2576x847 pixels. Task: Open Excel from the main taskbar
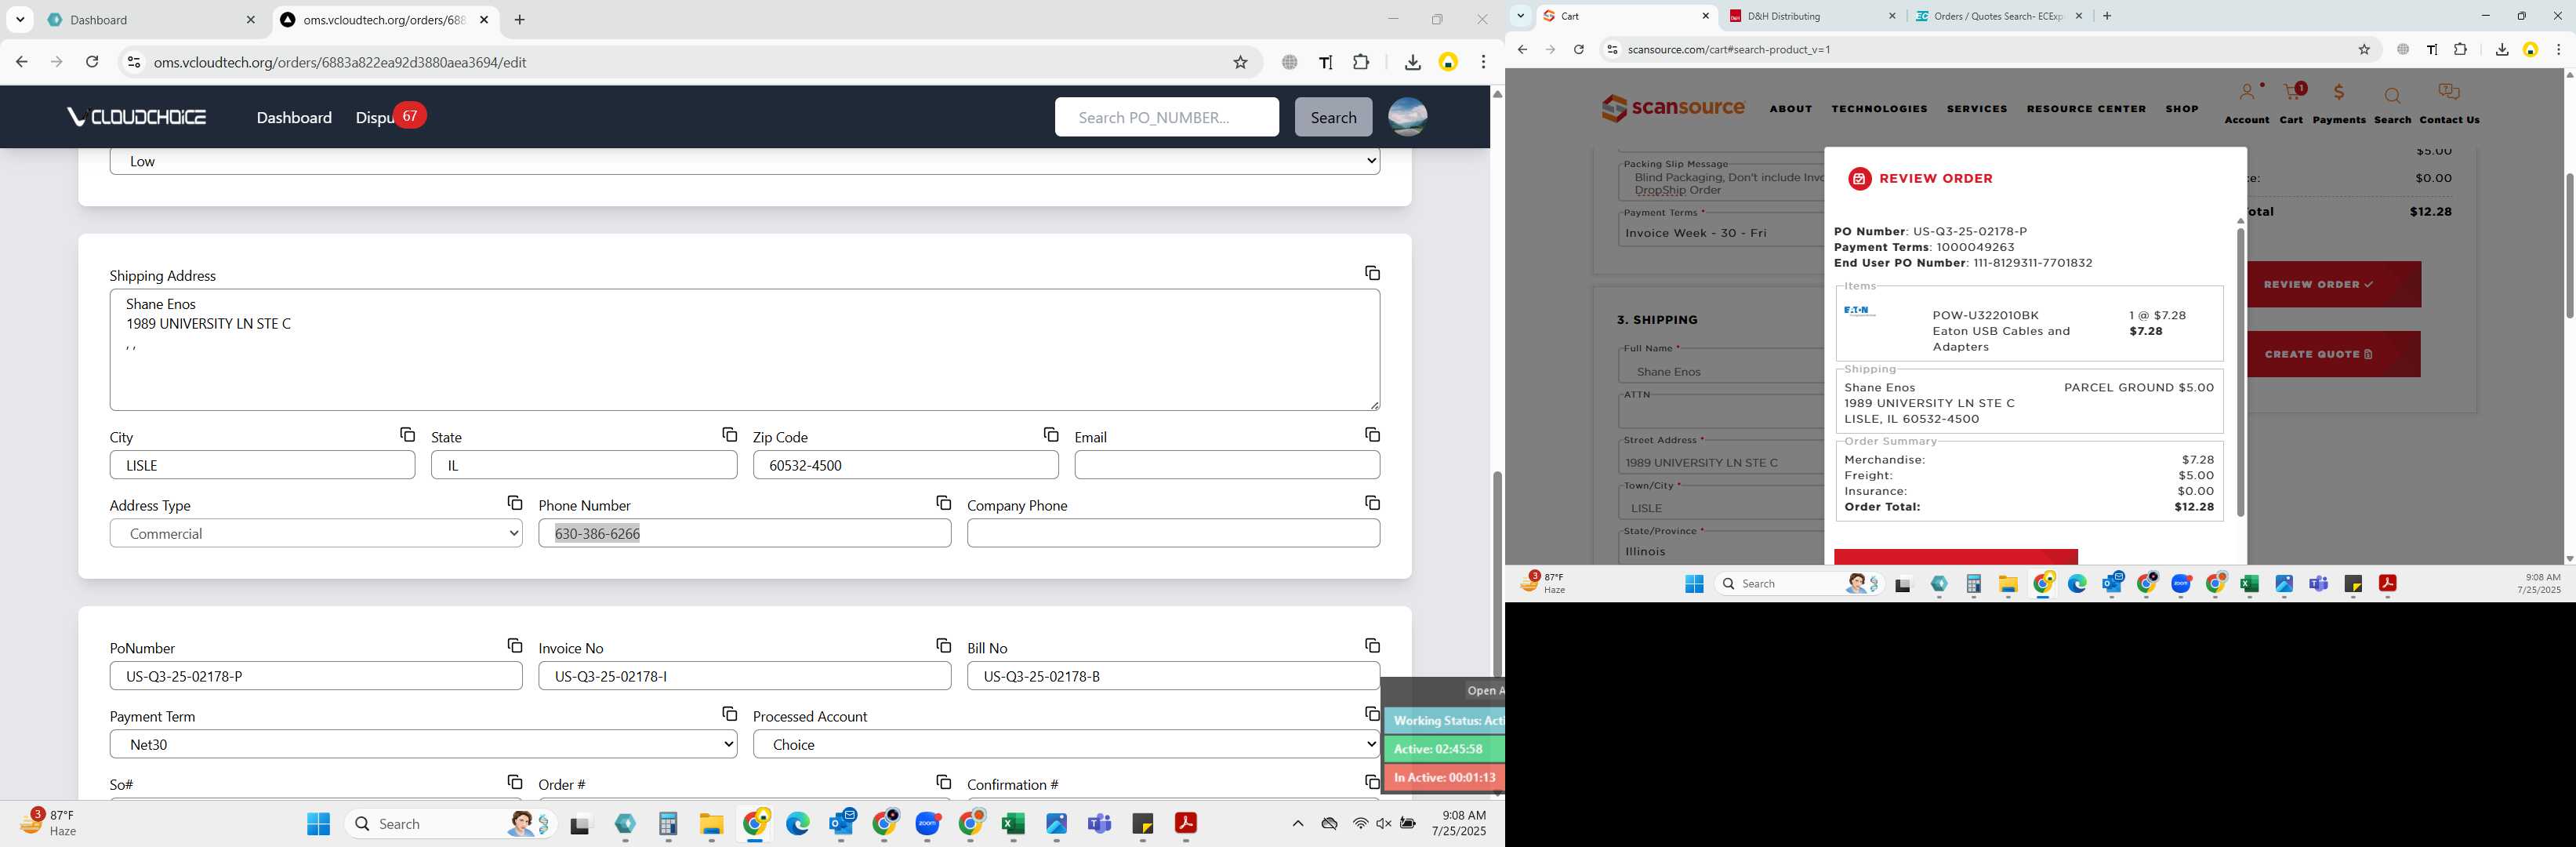pyautogui.click(x=1013, y=824)
